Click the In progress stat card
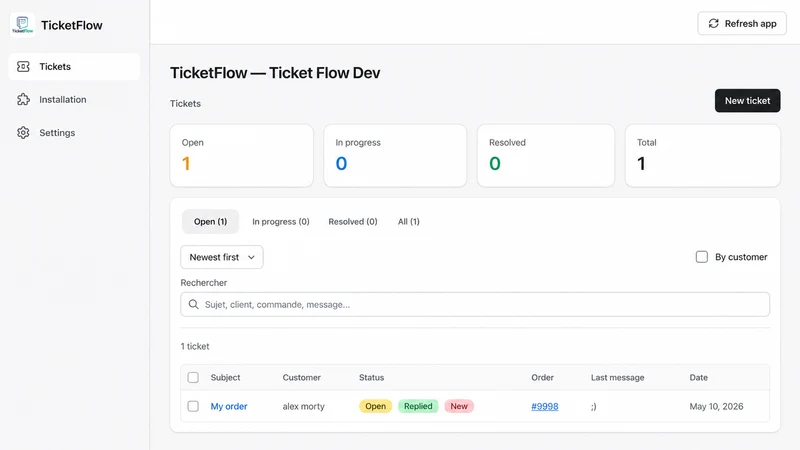This screenshot has width=800, height=450. (395, 156)
